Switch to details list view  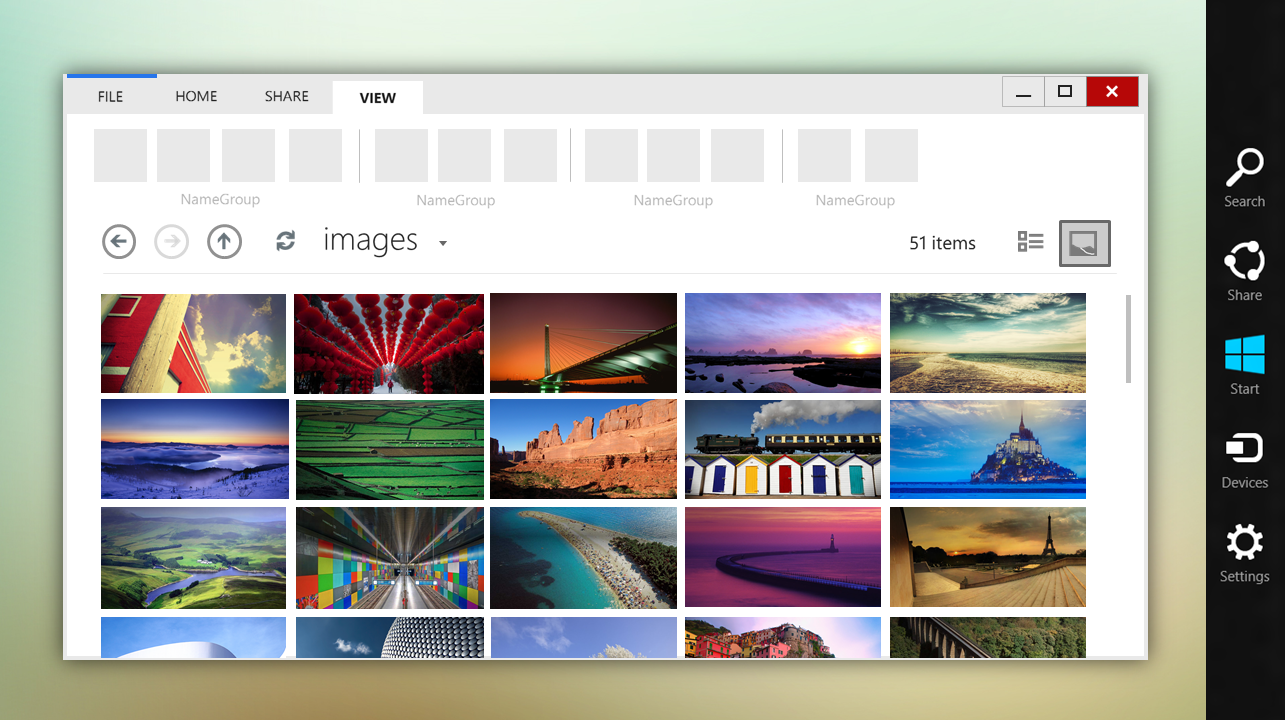pos(1031,241)
